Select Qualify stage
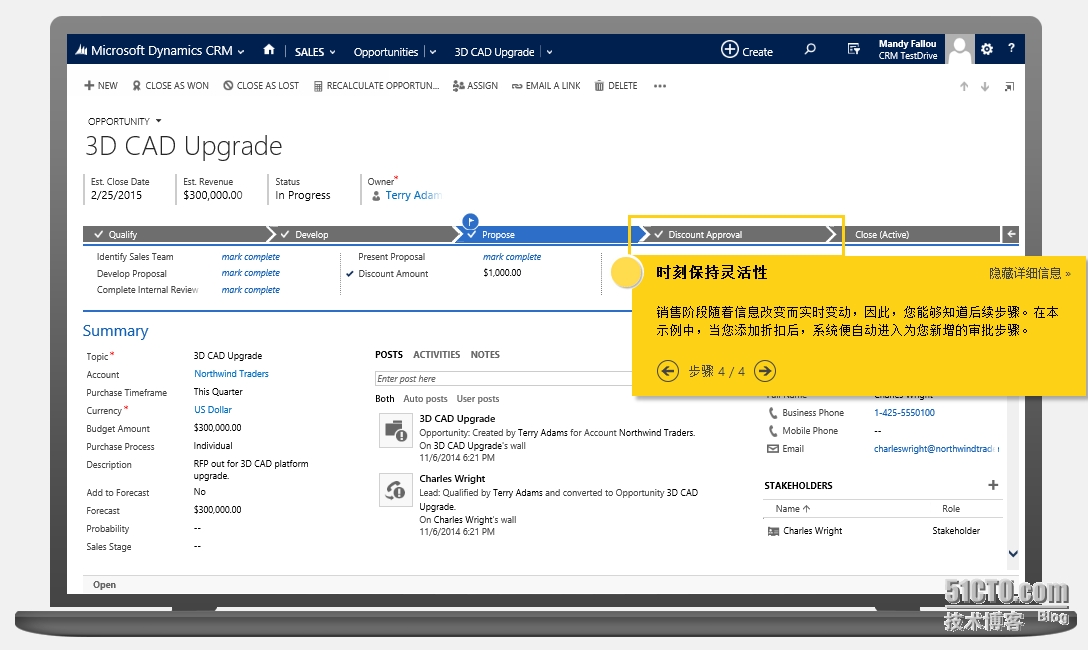Viewport: 1088px width, 650px height. pos(174,234)
